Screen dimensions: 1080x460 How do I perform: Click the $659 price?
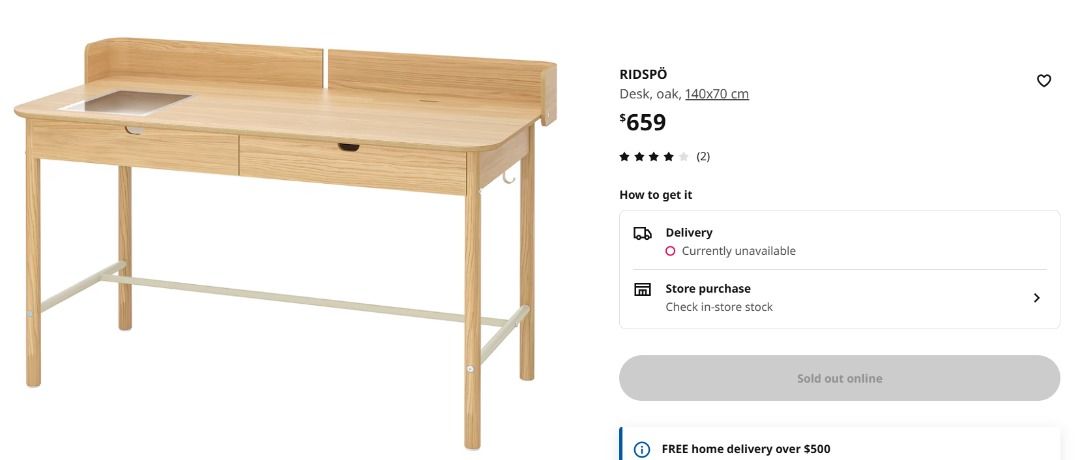tap(643, 123)
